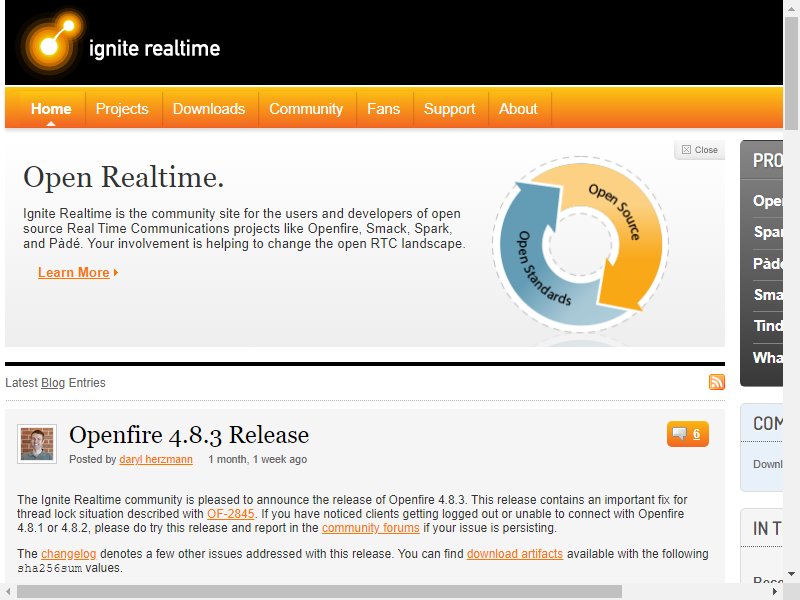Open the Downloads tab
The width and height of the screenshot is (800, 600).
209,109
